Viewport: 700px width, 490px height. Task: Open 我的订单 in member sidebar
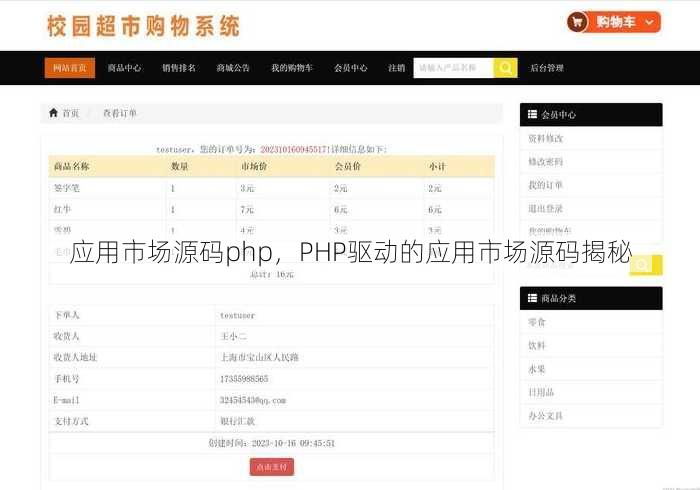tap(546, 185)
